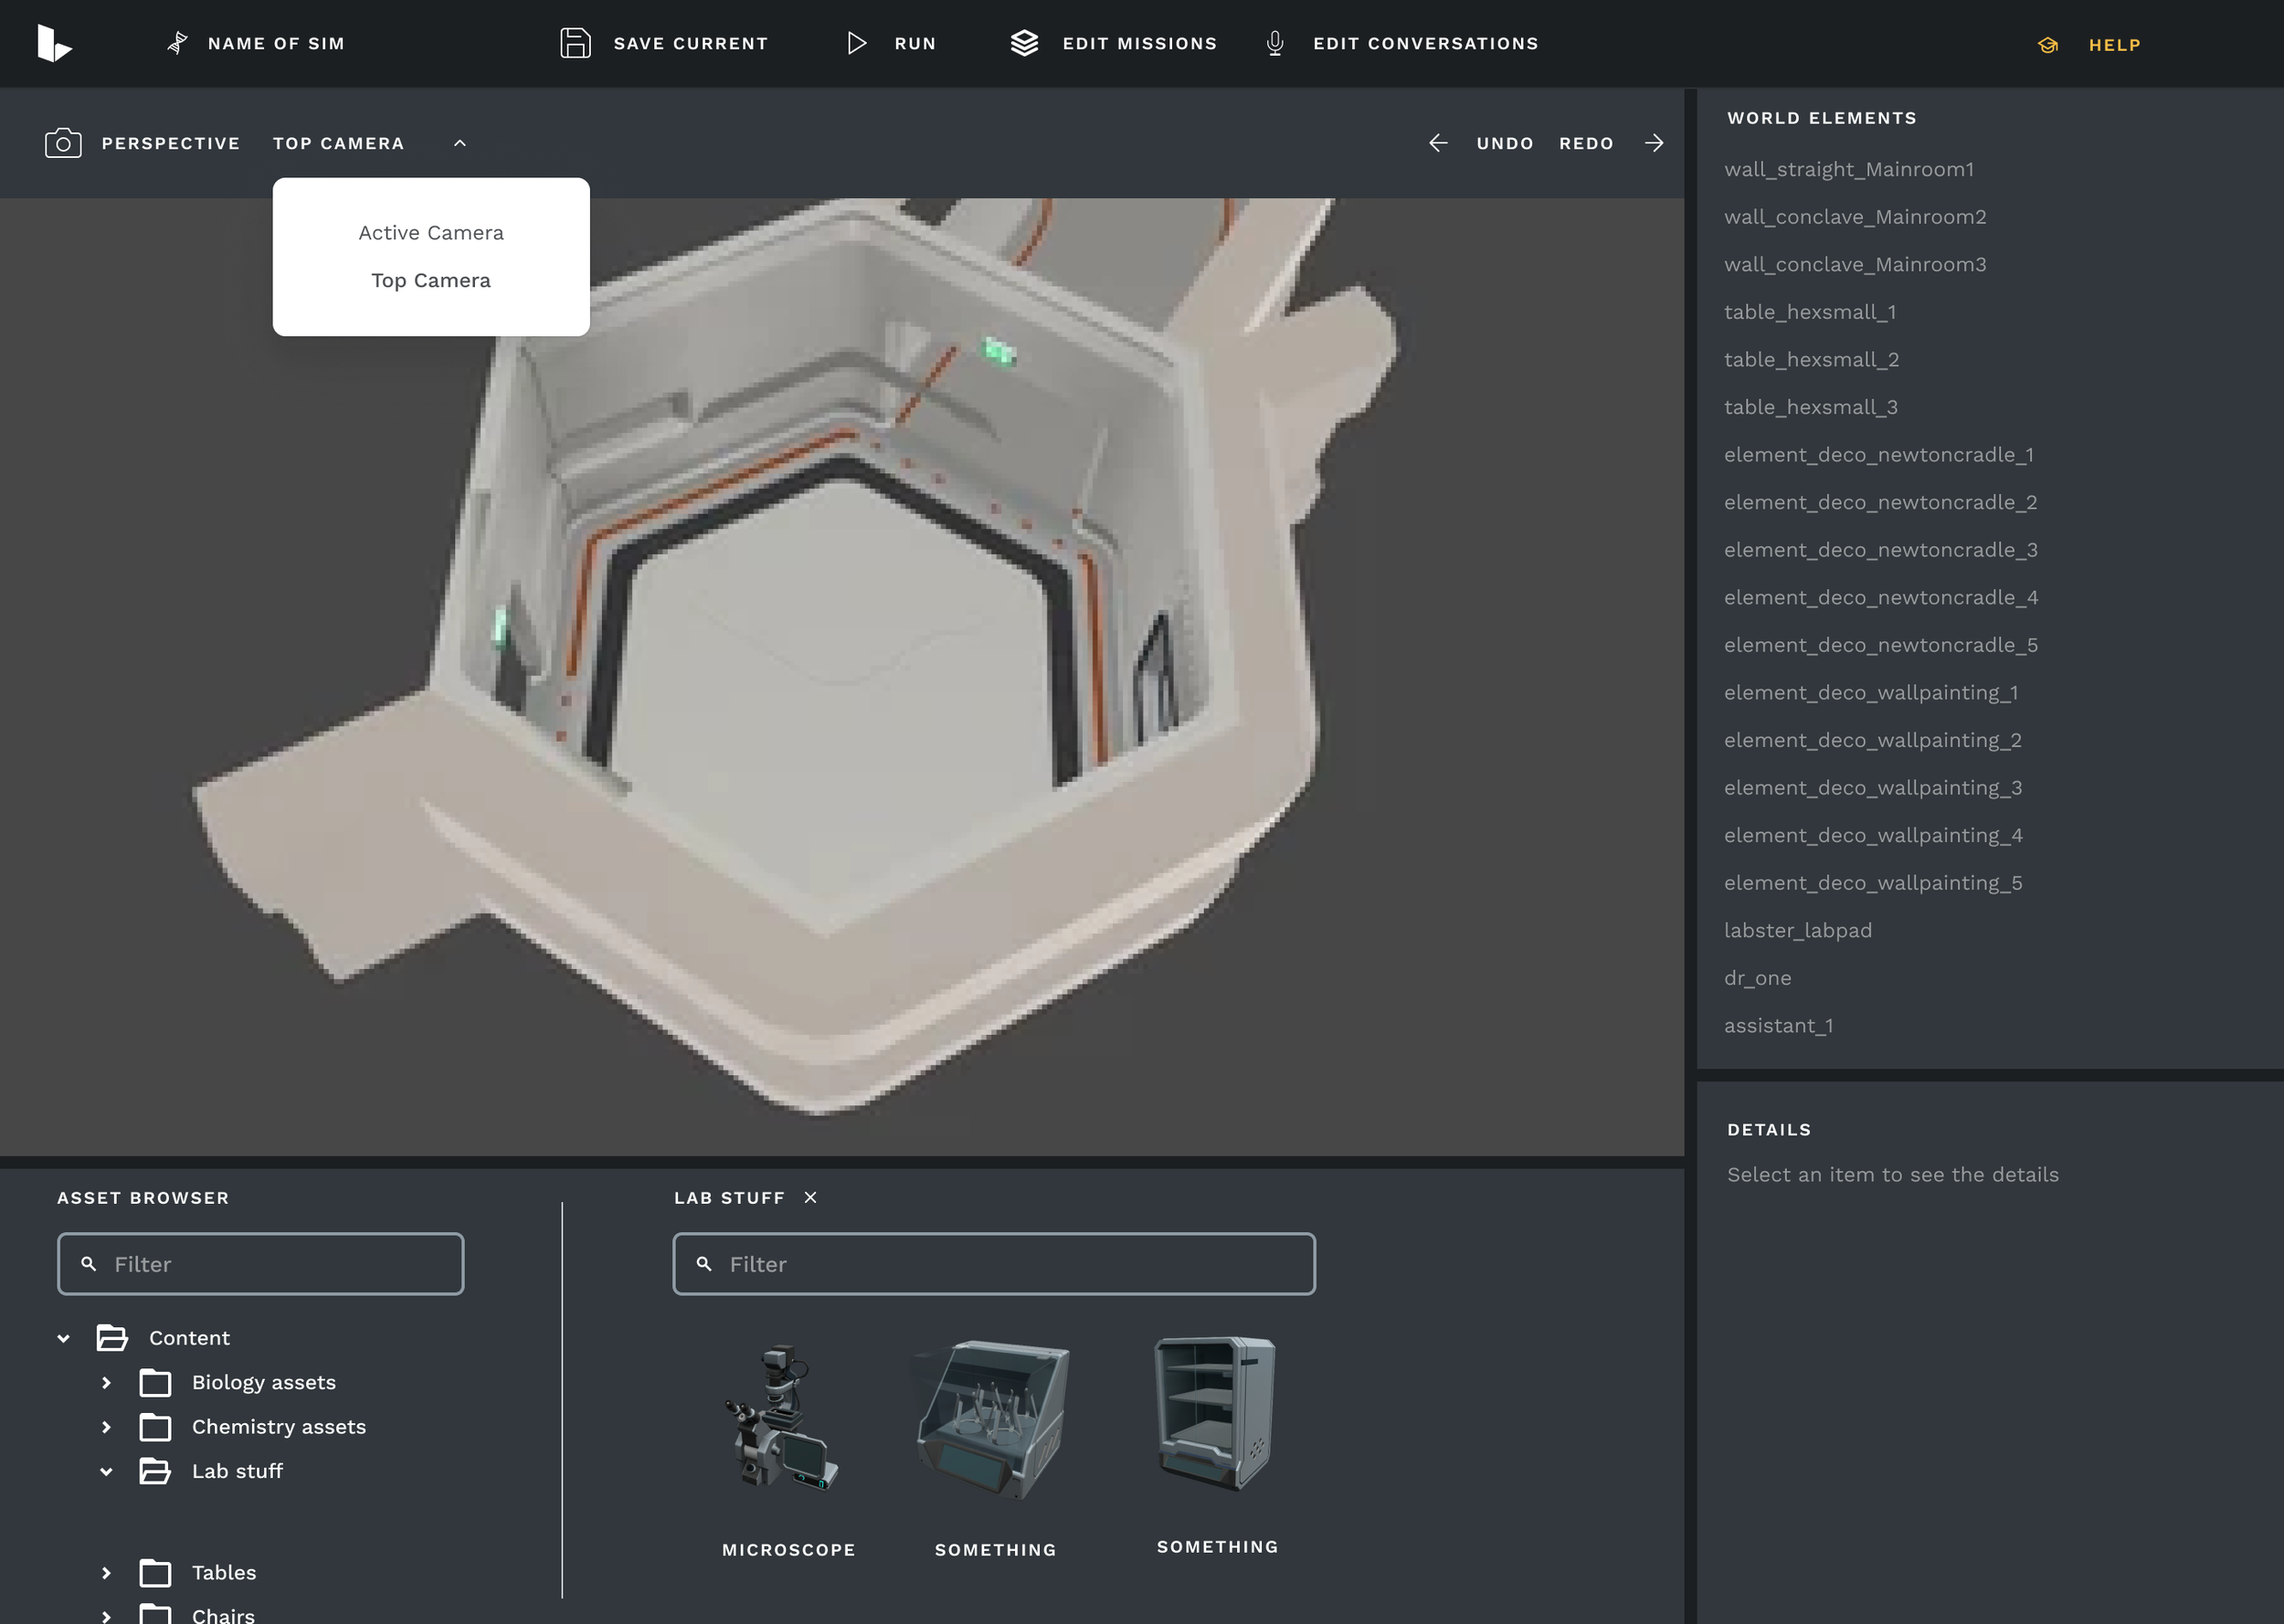Click the Undo text button
The image size is (2284, 1624).
[1505, 143]
